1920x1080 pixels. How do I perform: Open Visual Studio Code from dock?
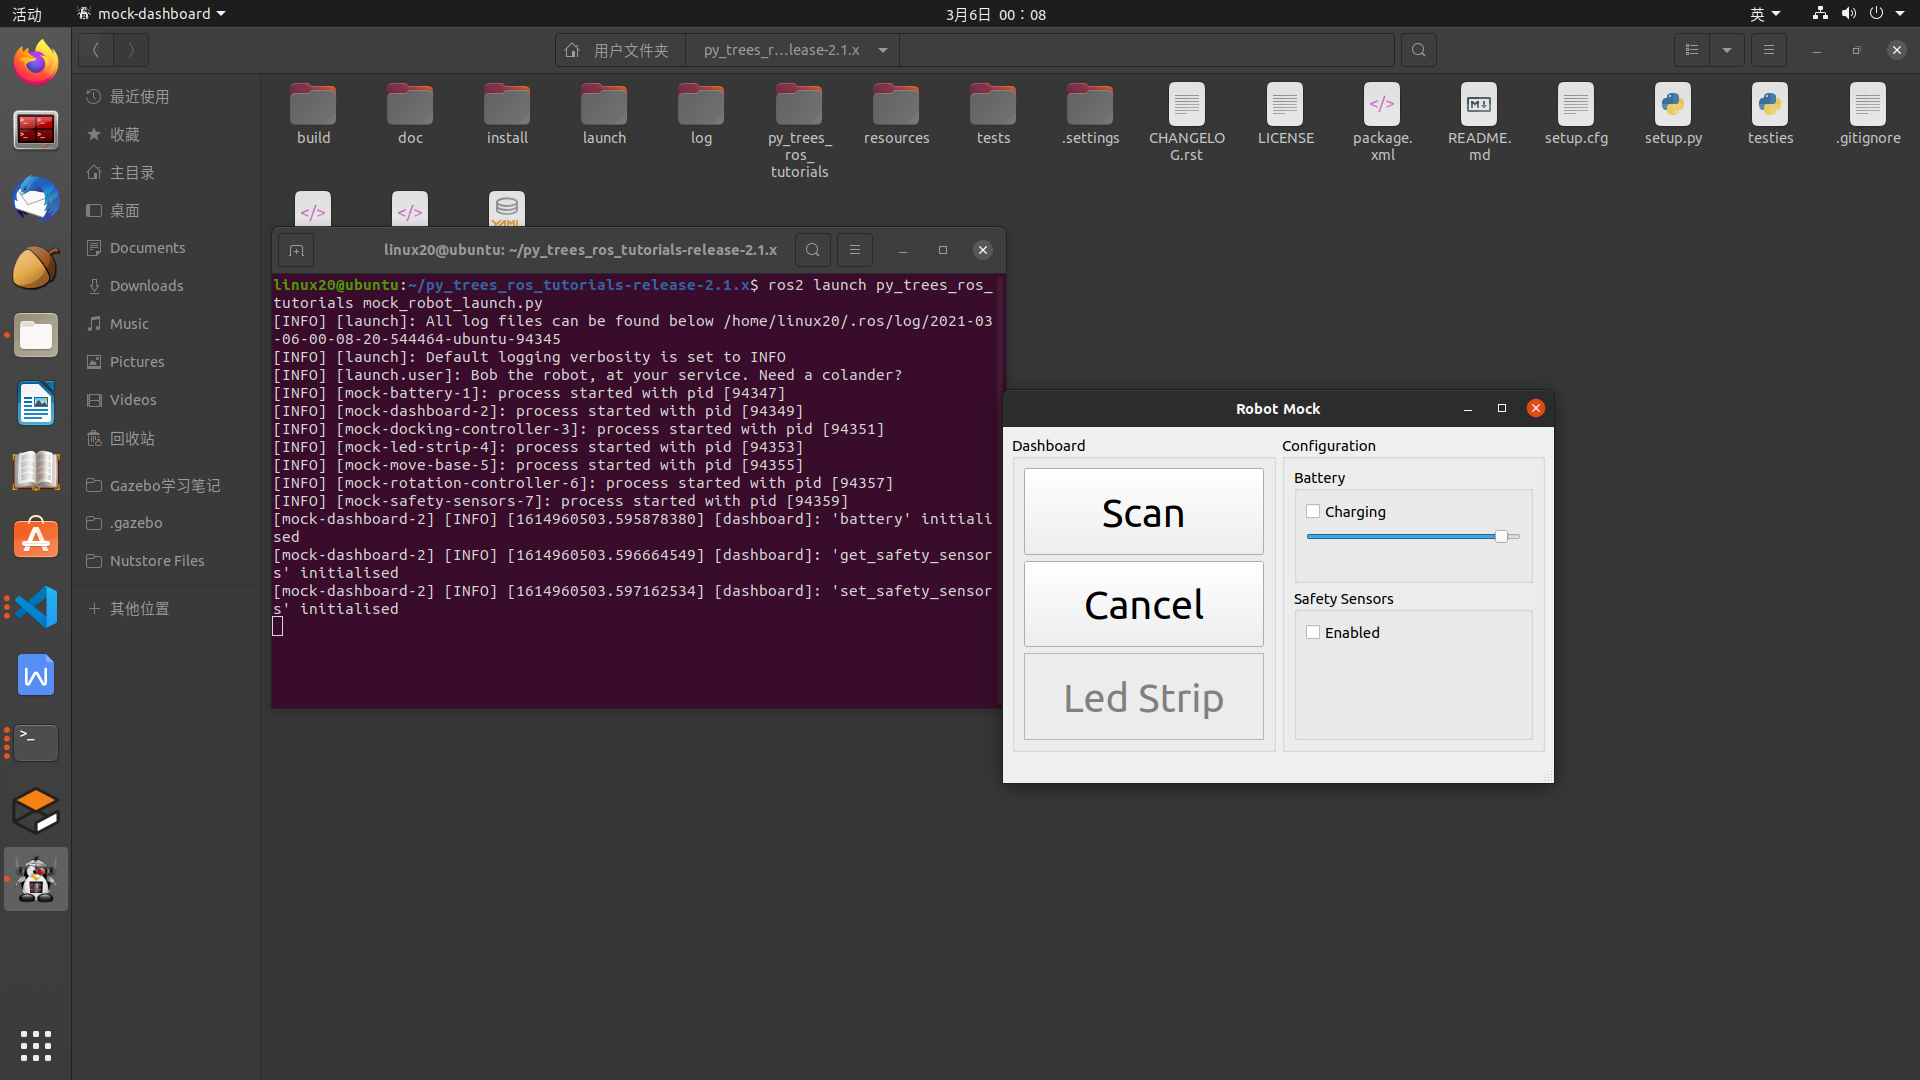pyautogui.click(x=36, y=607)
